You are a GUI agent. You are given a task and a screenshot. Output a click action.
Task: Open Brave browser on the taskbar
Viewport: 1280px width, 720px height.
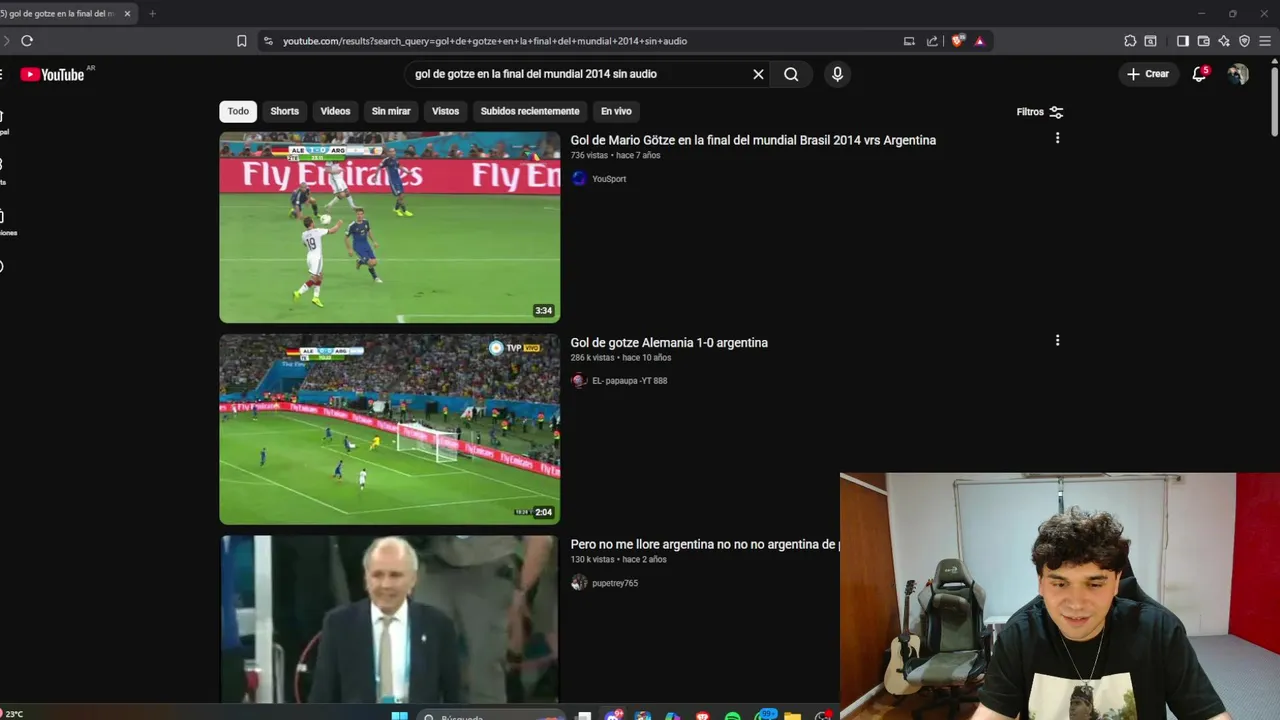pyautogui.click(x=702, y=716)
